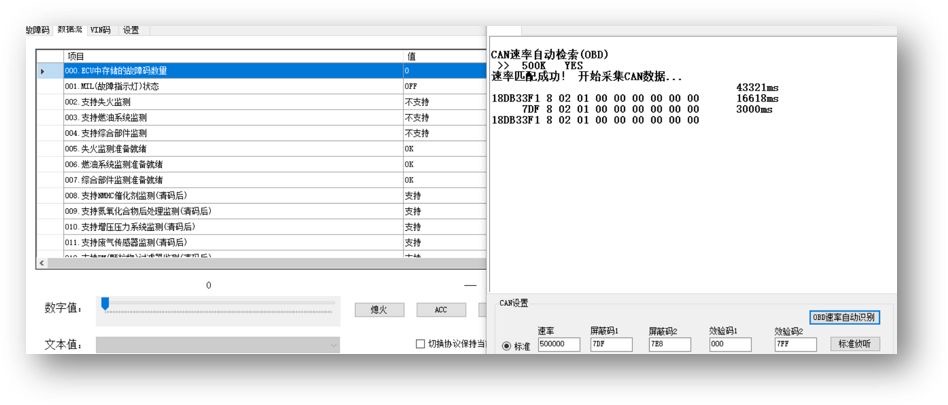
Task: Open the VIN码 tab
Action: coord(100,30)
